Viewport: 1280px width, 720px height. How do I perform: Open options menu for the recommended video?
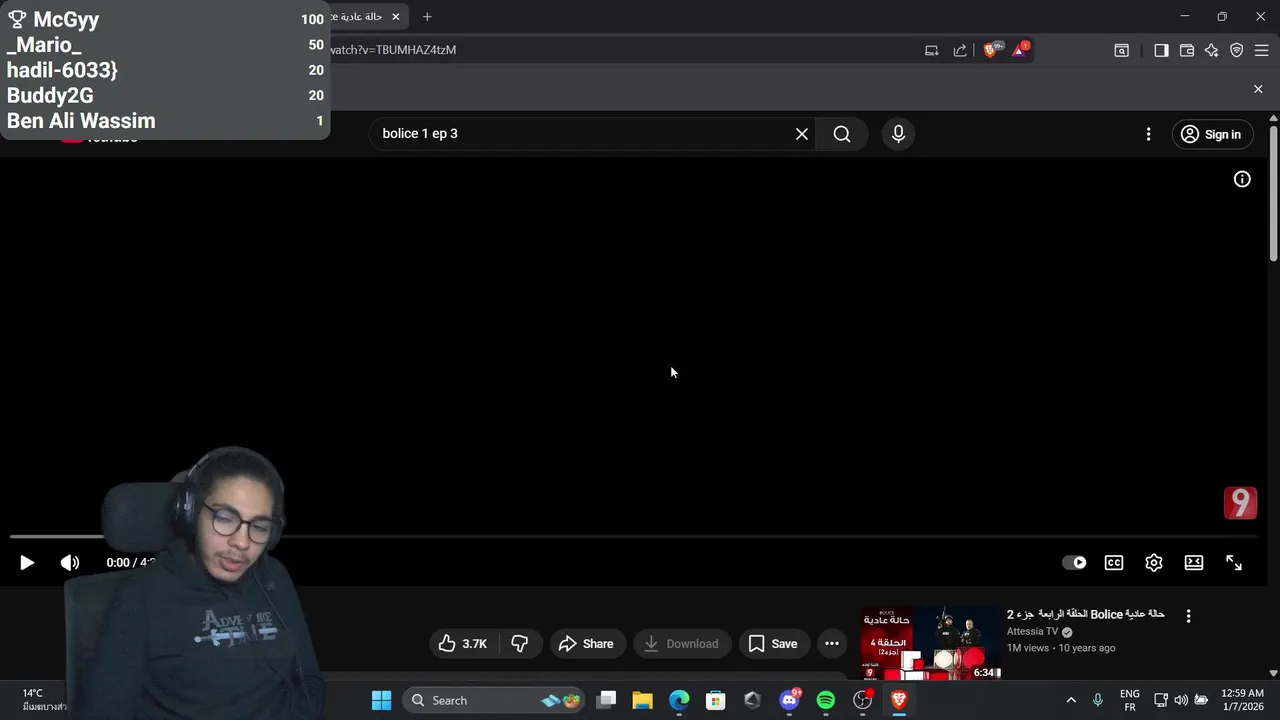pos(1188,616)
